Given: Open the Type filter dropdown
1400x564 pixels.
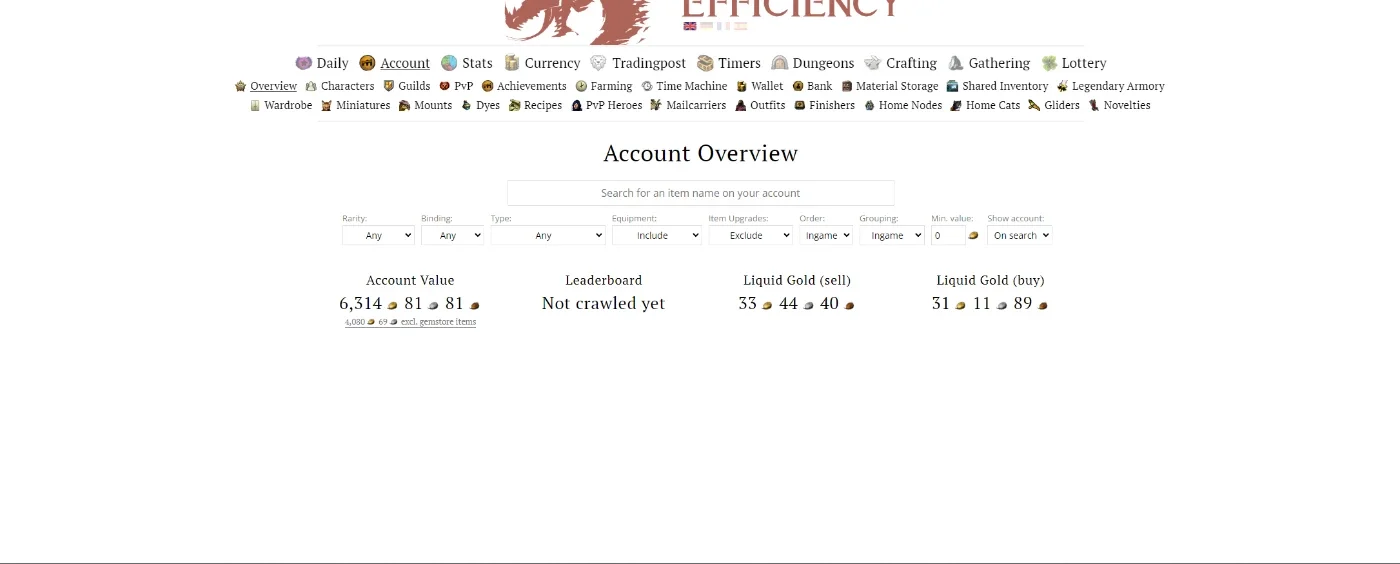Looking at the screenshot, I should tap(548, 235).
